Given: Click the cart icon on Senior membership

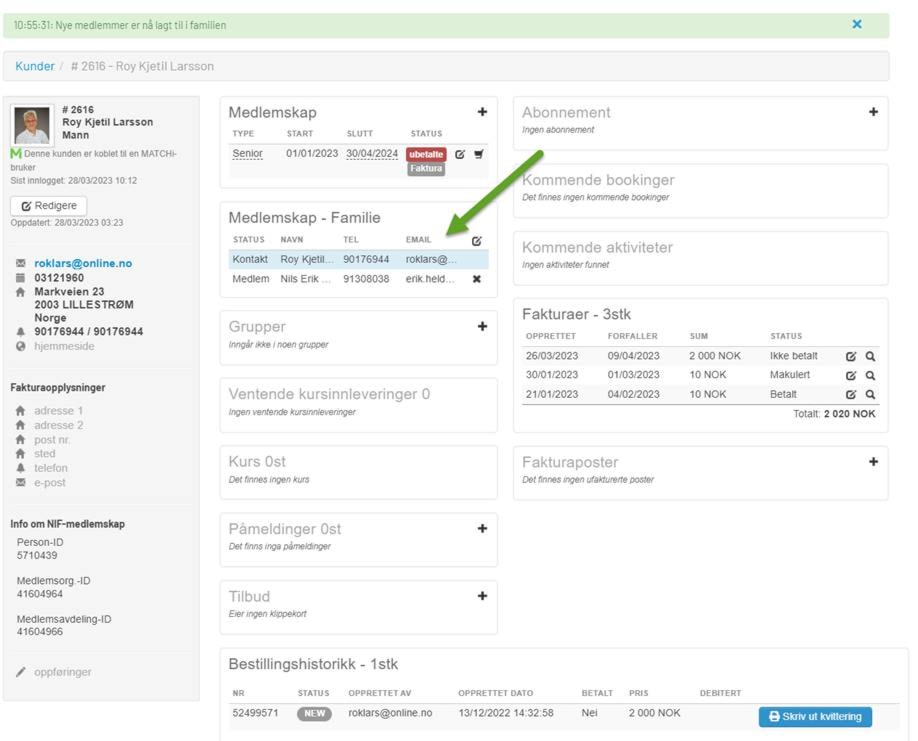Looking at the screenshot, I should tap(478, 154).
